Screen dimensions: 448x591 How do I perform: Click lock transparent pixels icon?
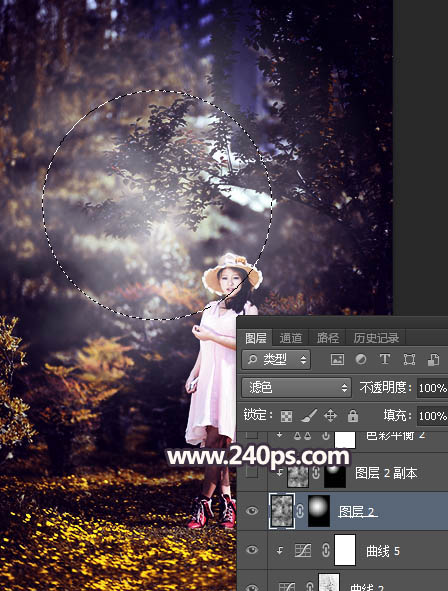[286, 416]
